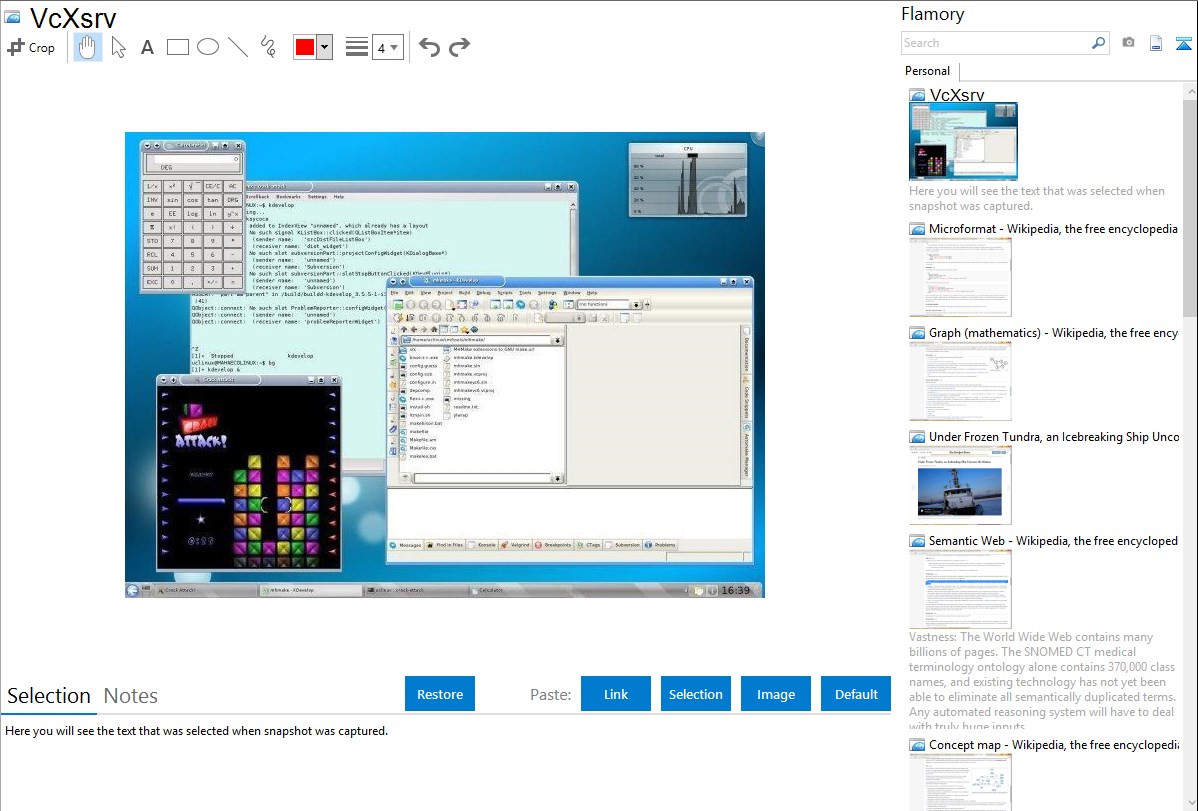Click the Under Frozen Tundra entry icon

click(917, 436)
